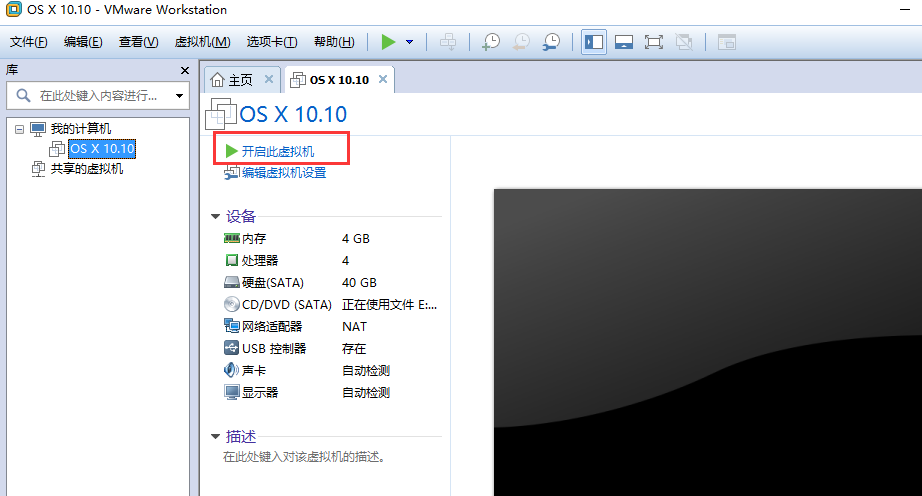Open the 文件(F) menu
922x496 pixels.
29,42
